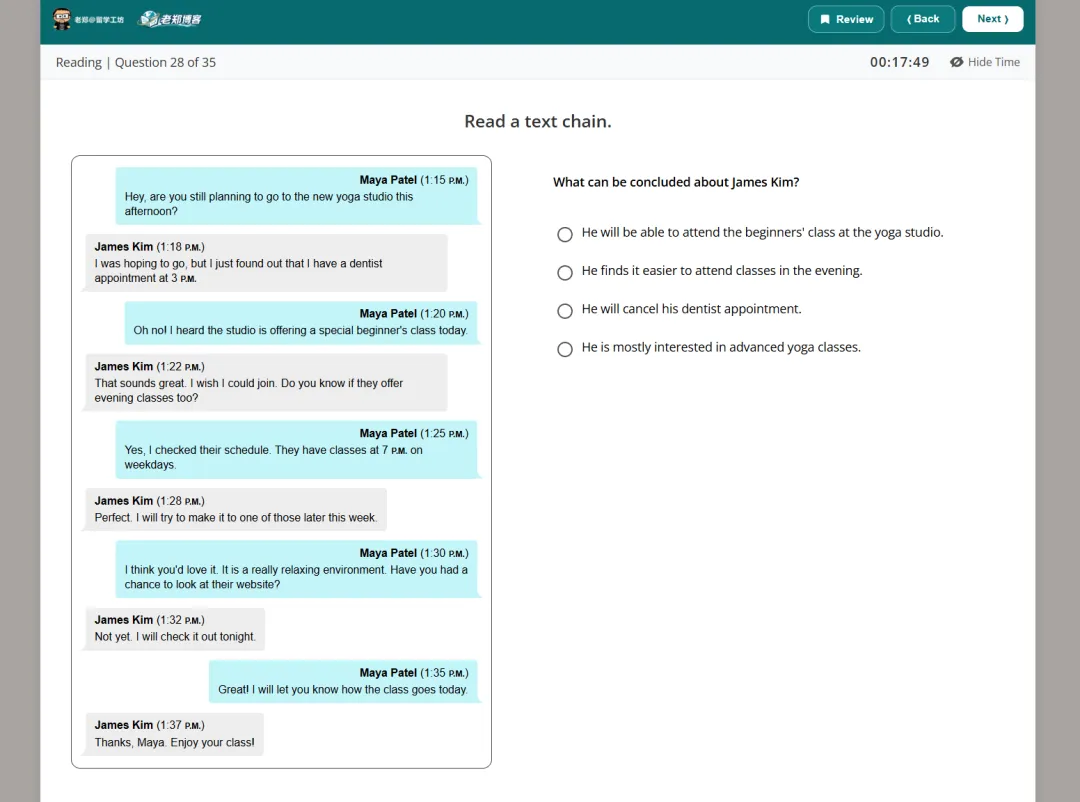This screenshot has height=802, width=1080.
Task: Click James Kim's 1:32 P.M. 'Not yet' message
Action: (x=174, y=628)
